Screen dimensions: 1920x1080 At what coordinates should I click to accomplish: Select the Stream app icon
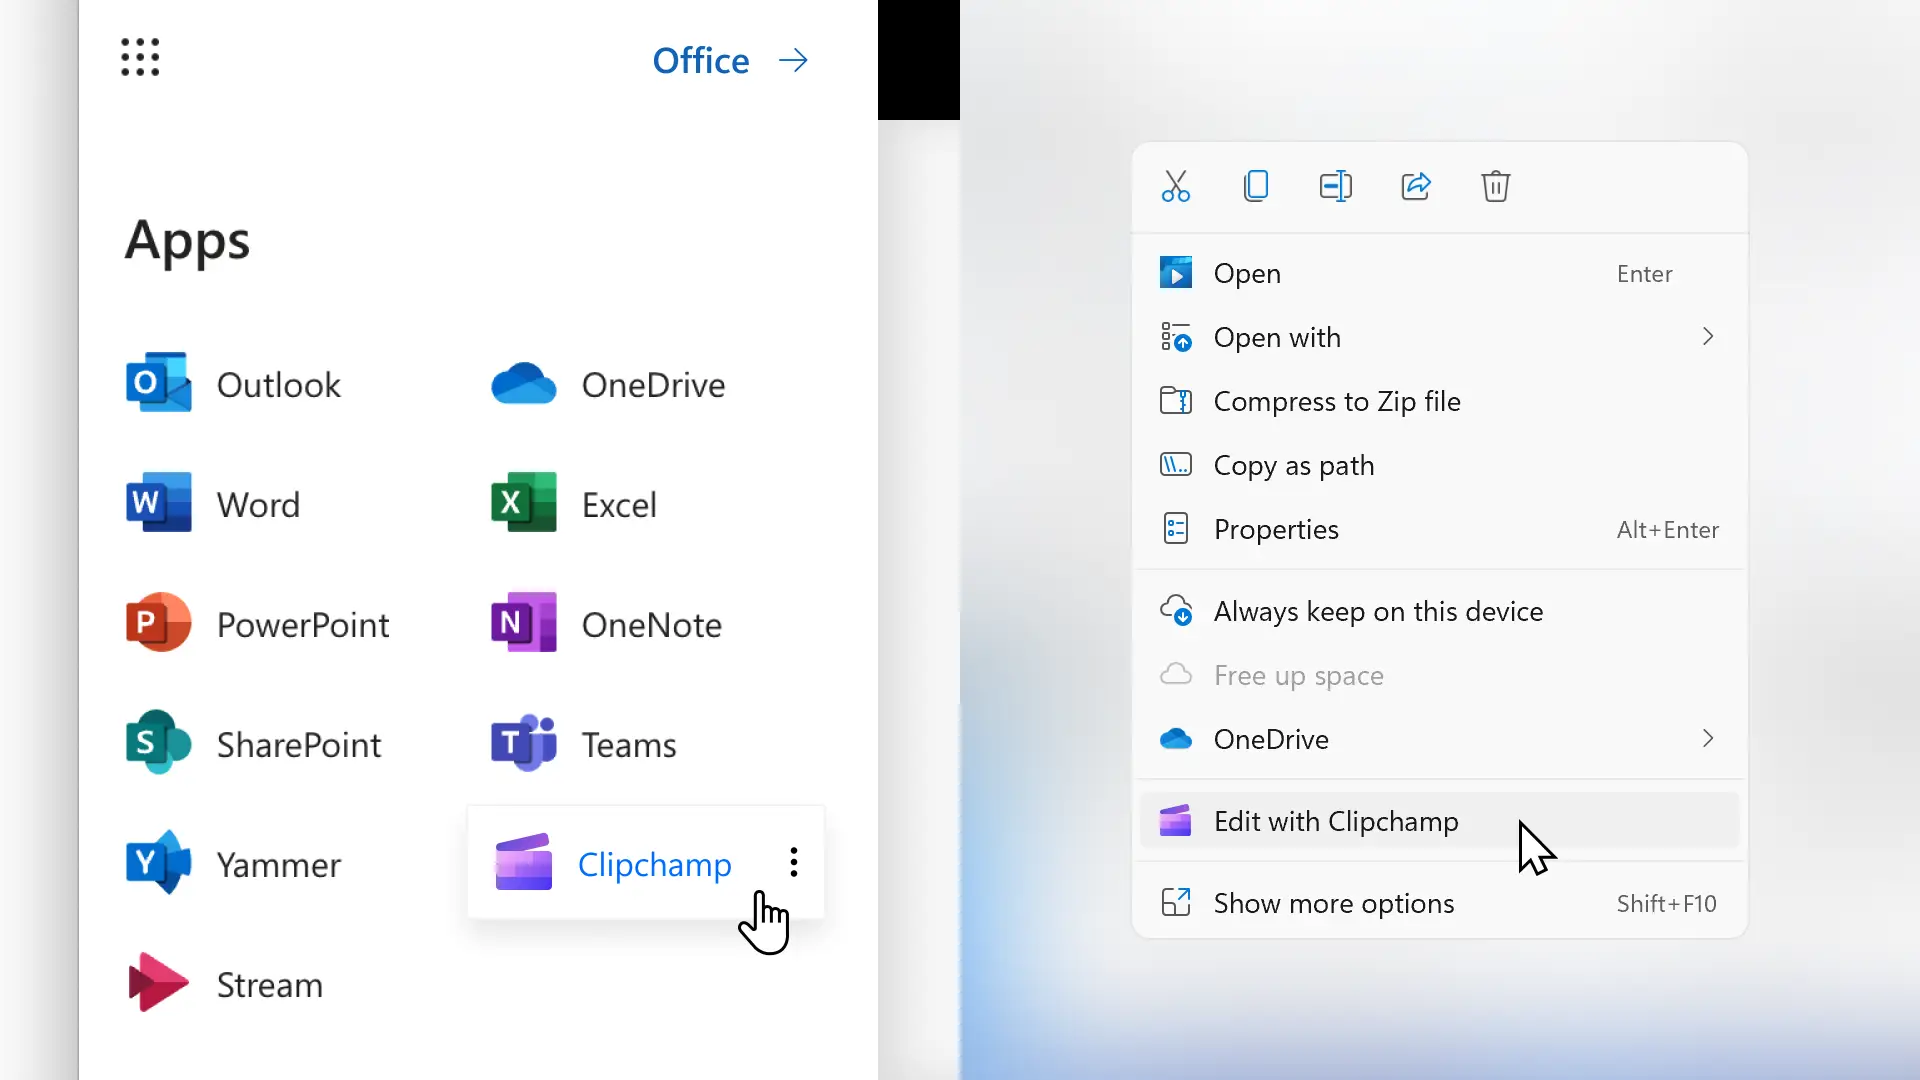point(157,982)
